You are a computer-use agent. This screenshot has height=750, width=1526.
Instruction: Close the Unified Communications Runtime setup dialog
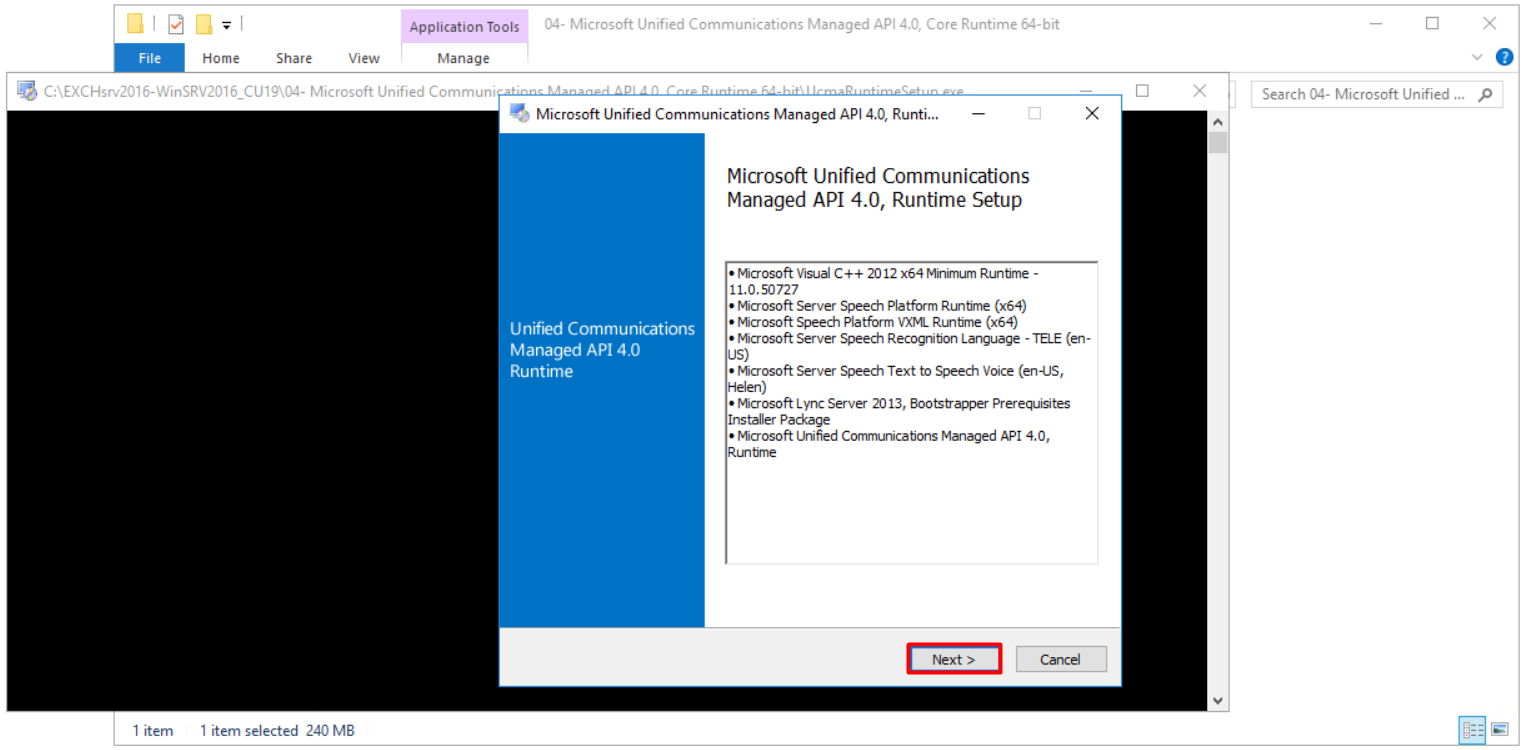(x=1092, y=114)
